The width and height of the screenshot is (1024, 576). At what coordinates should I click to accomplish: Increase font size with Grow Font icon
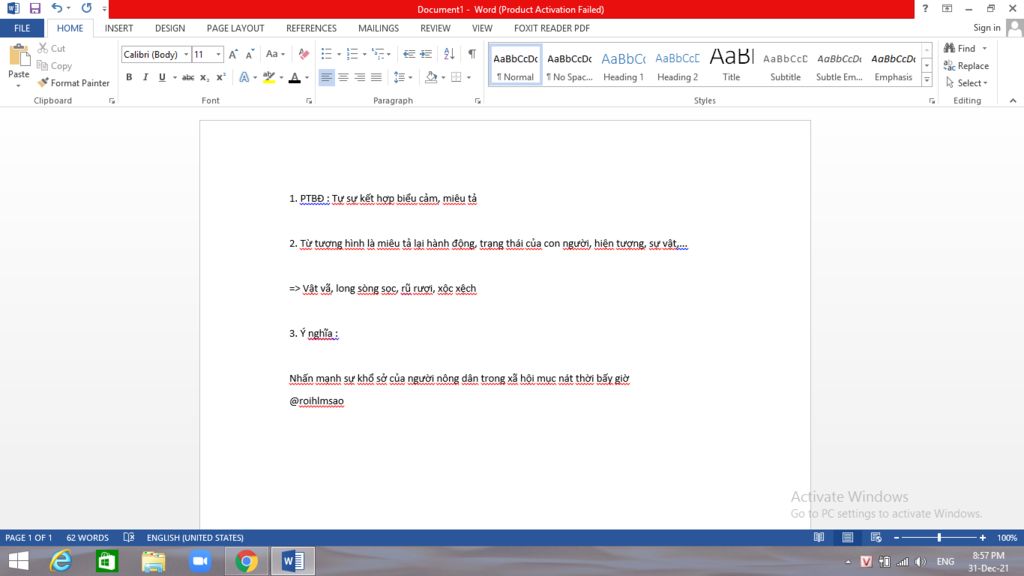pyautogui.click(x=233, y=54)
